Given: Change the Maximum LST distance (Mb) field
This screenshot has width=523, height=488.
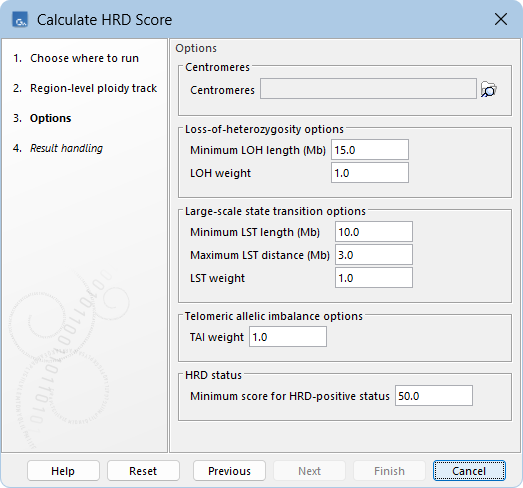Looking at the screenshot, I should point(374,255).
